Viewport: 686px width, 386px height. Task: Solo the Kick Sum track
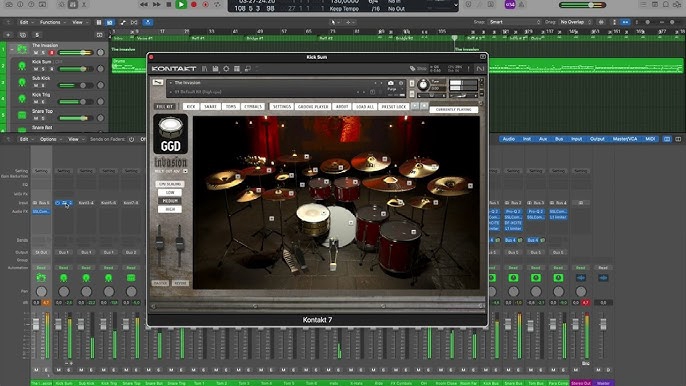(x=43, y=69)
